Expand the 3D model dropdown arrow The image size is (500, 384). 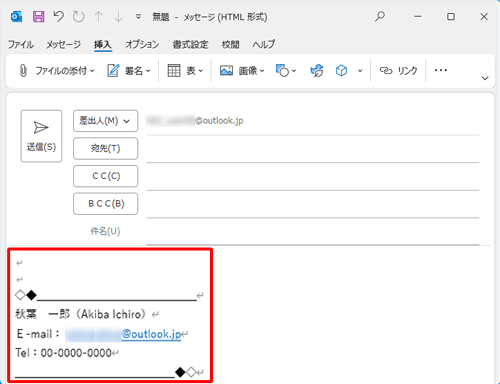tap(360, 71)
